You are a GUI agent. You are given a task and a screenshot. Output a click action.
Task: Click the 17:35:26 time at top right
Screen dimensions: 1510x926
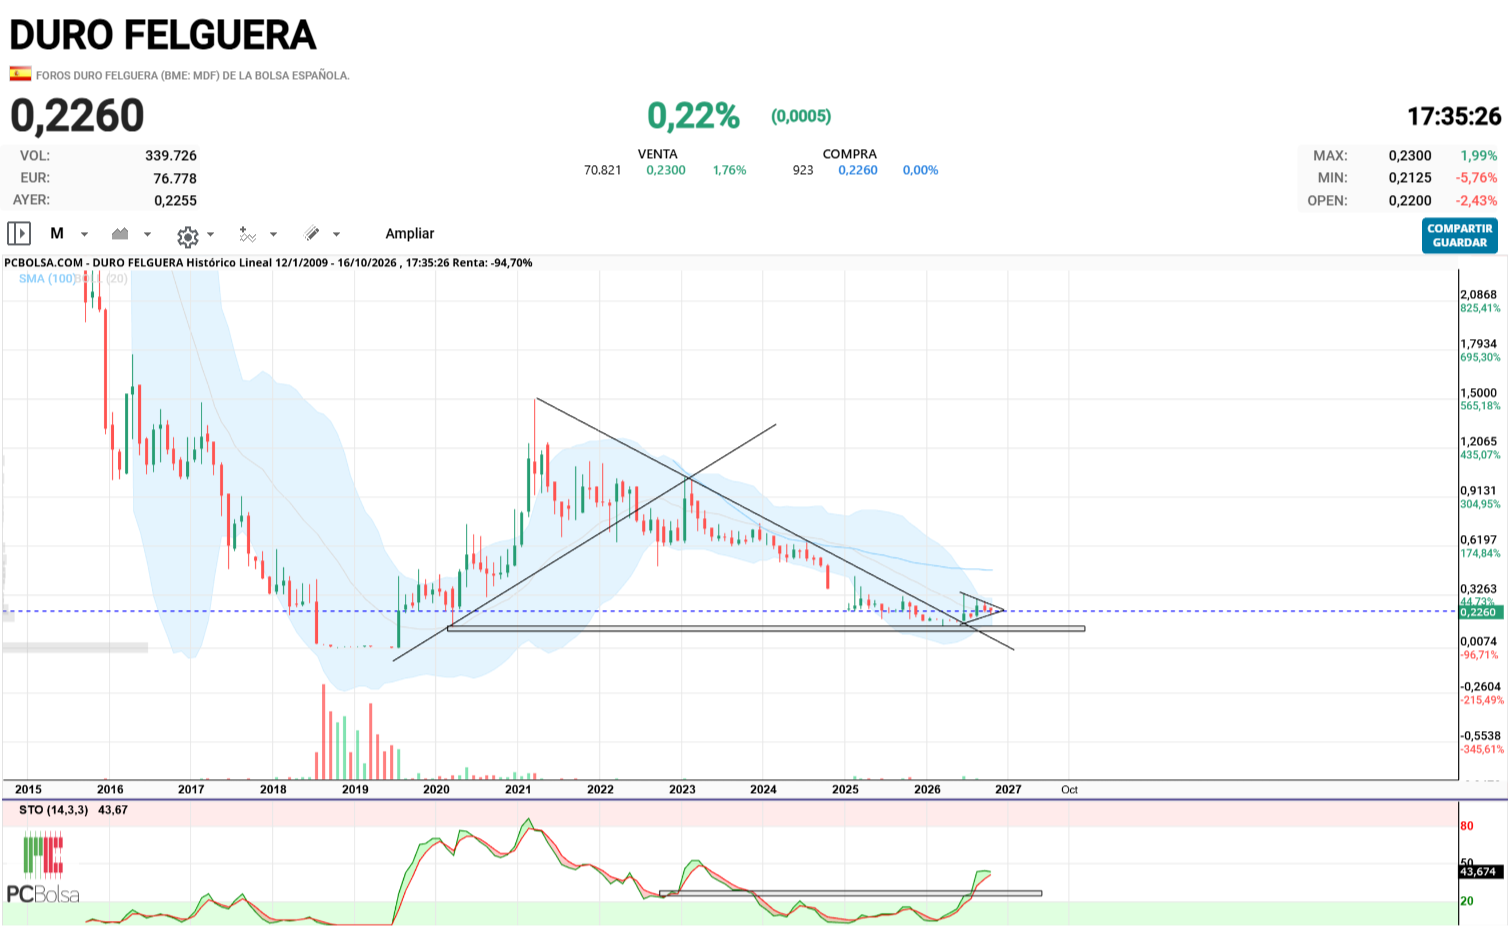[1454, 116]
